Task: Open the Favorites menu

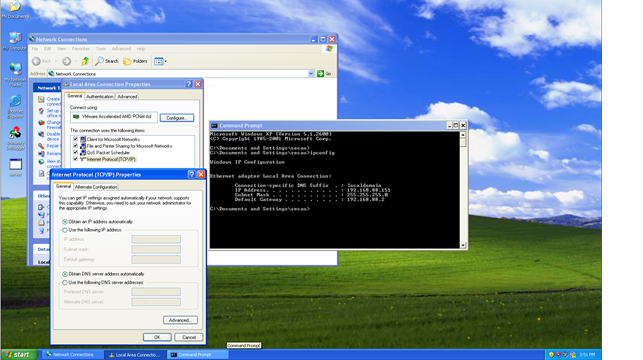Action: point(81,49)
